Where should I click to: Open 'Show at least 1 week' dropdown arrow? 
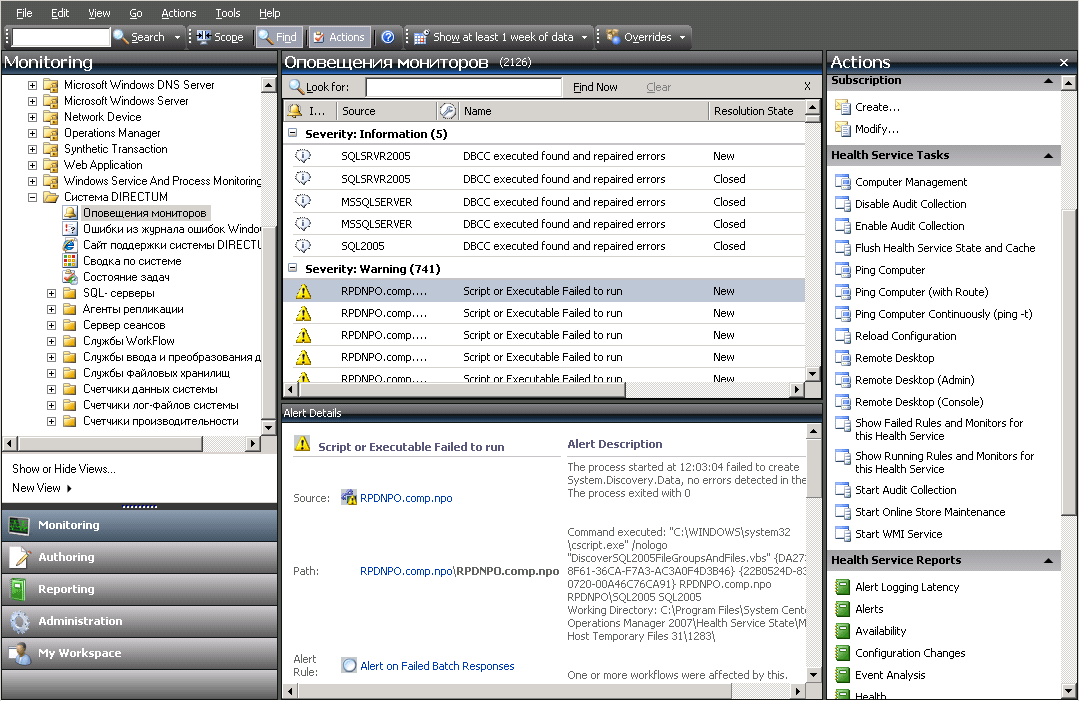point(584,38)
